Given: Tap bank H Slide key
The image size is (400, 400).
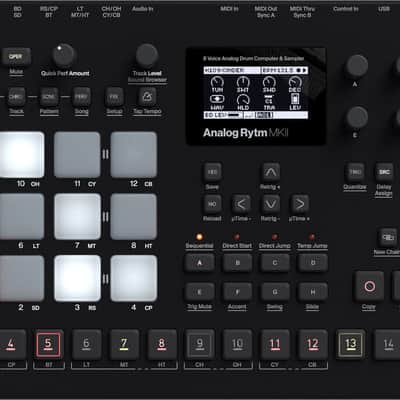Looking at the screenshot, I should click(x=313, y=292).
